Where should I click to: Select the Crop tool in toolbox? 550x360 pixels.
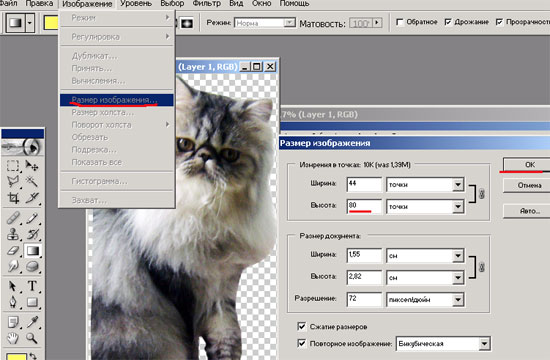(x=13, y=198)
